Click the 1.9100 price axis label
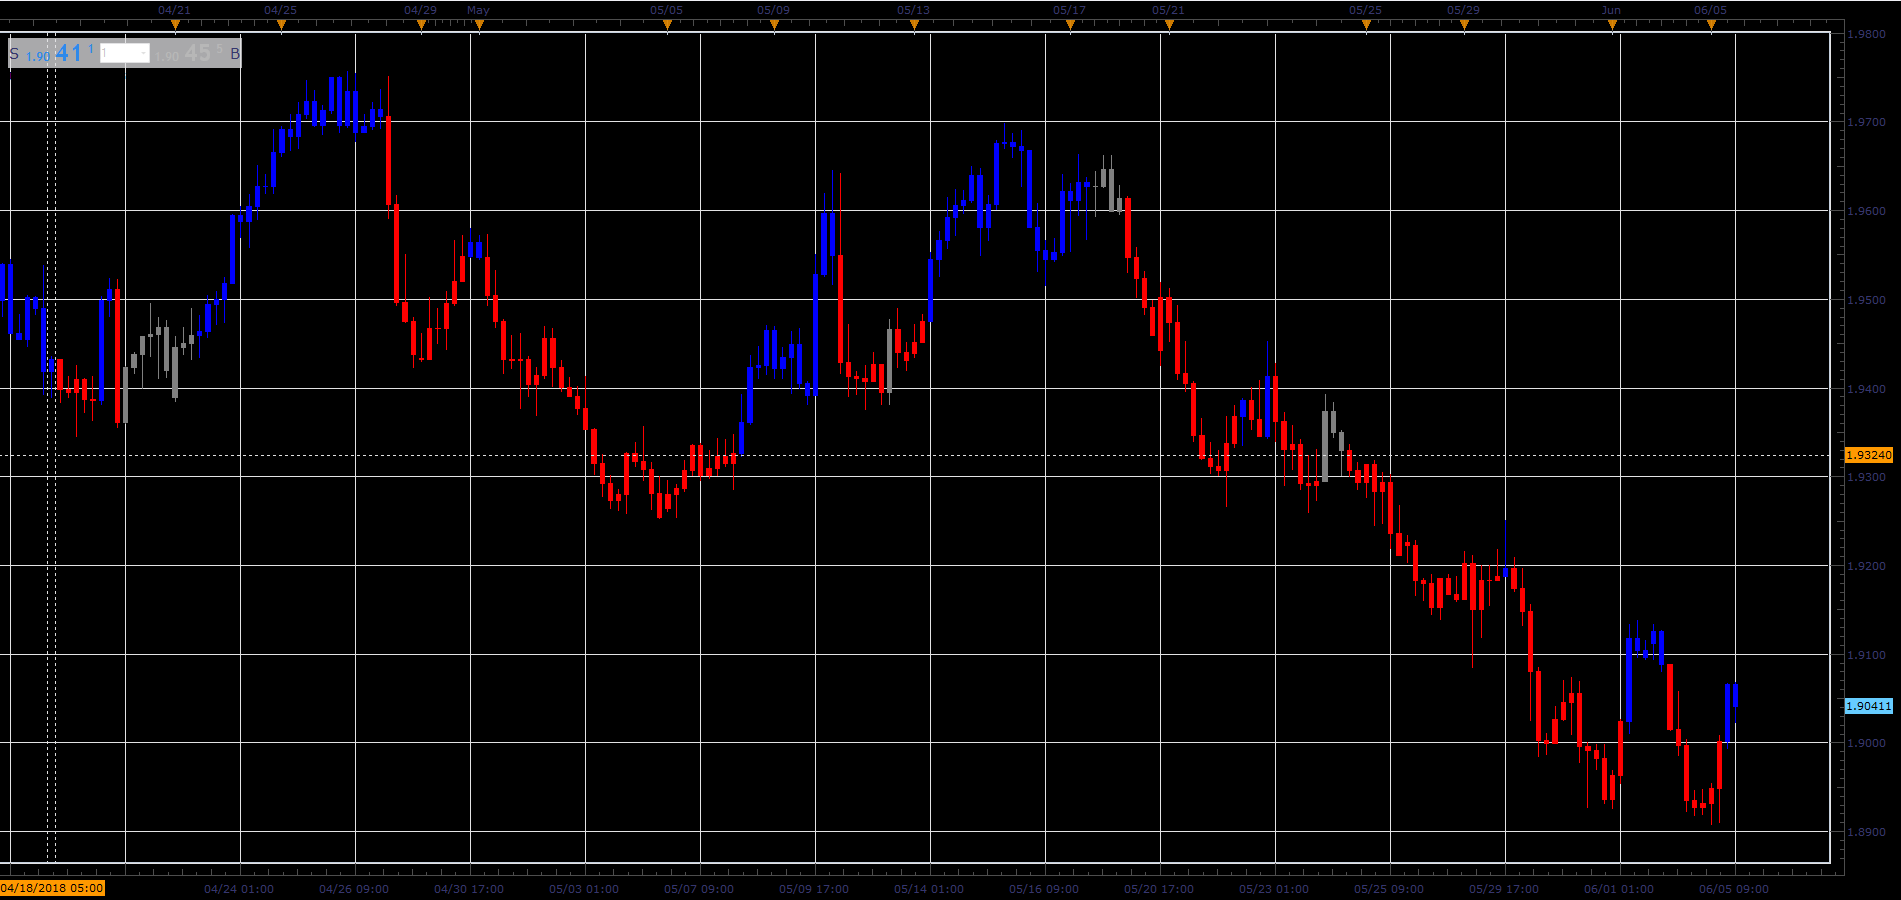Screen dimensions: 1901x900 tap(1867, 655)
